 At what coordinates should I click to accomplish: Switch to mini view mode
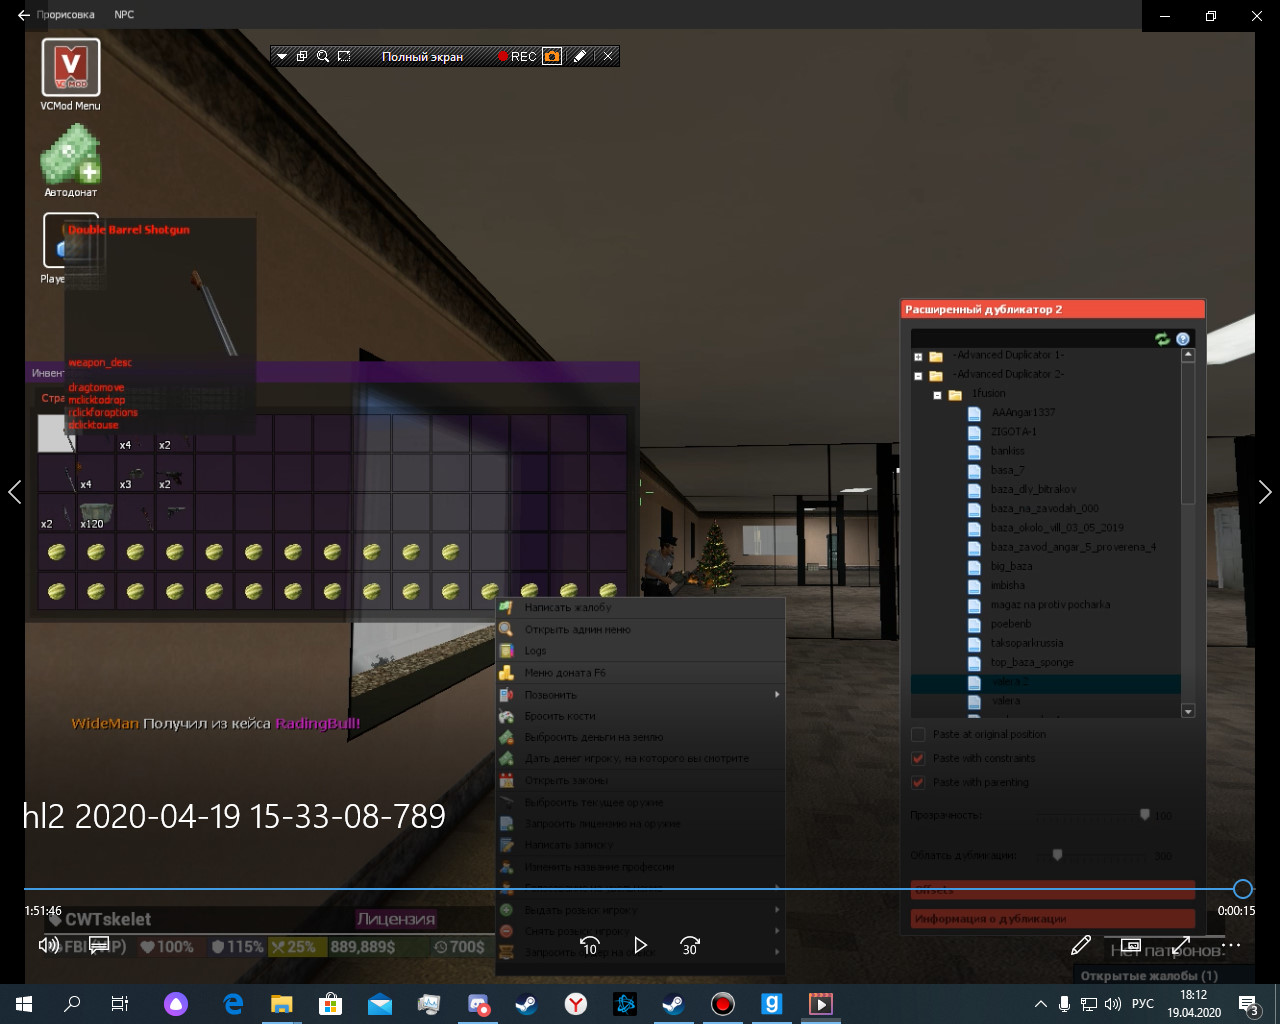click(1131, 945)
